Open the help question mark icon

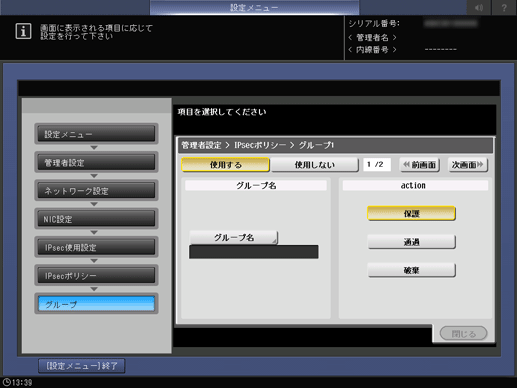click(504, 7)
